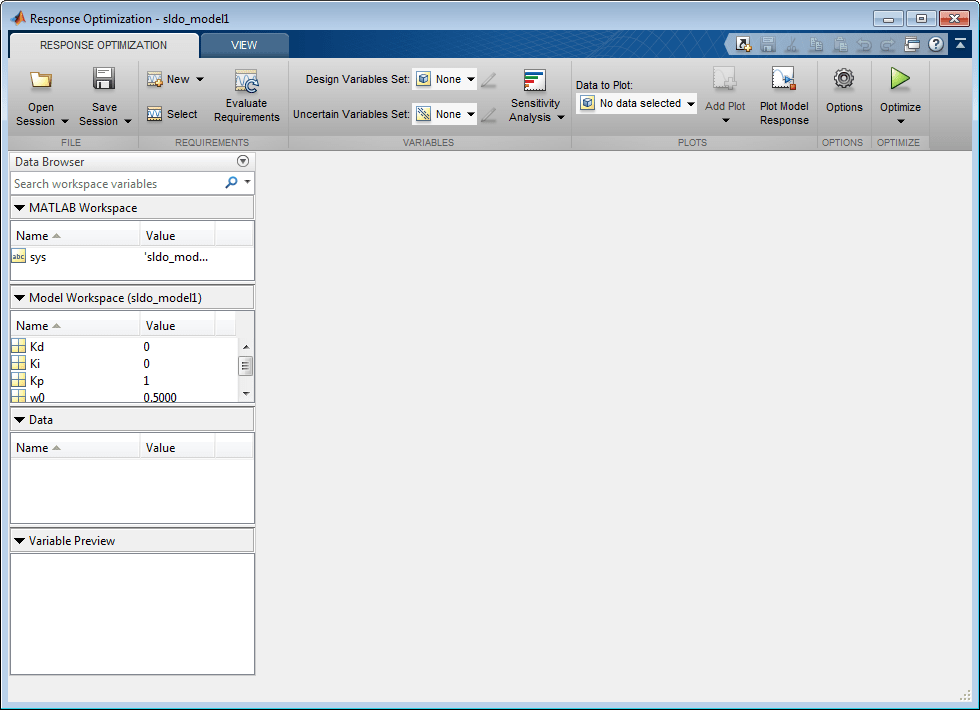Click the Model Workspace scrollbar down arrow

click(x=246, y=394)
